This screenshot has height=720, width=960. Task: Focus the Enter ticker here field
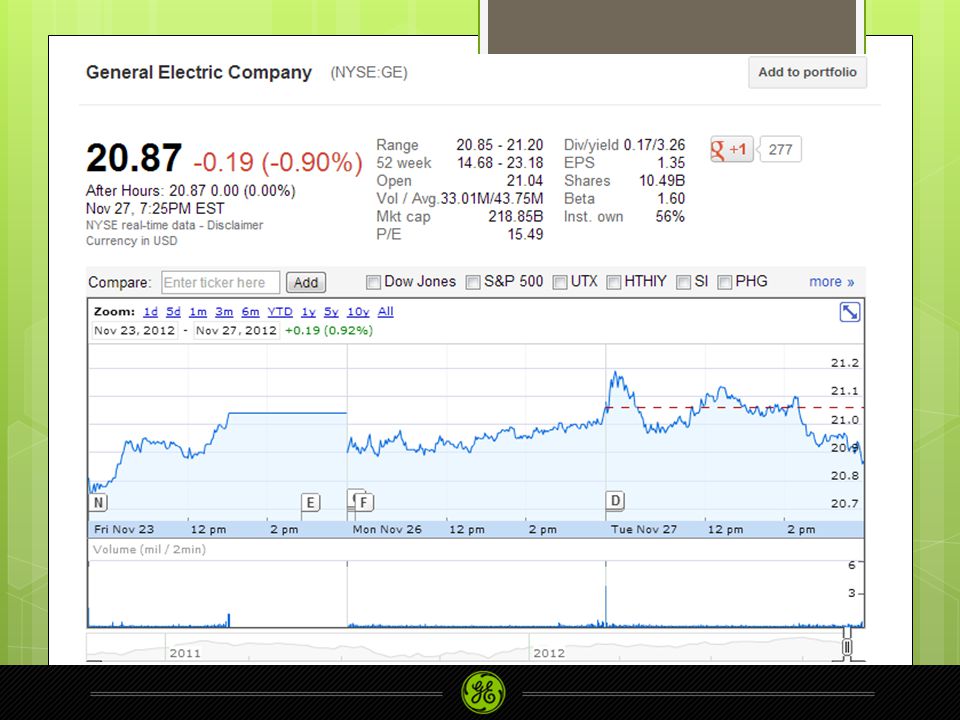point(220,282)
